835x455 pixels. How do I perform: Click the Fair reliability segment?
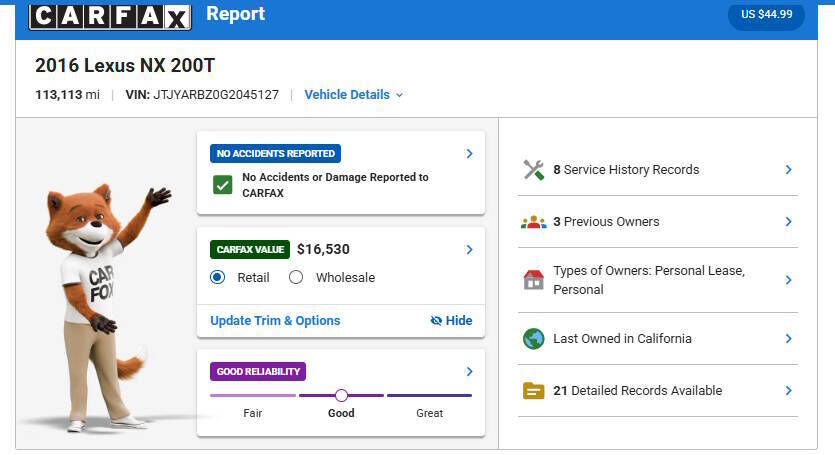pos(253,395)
